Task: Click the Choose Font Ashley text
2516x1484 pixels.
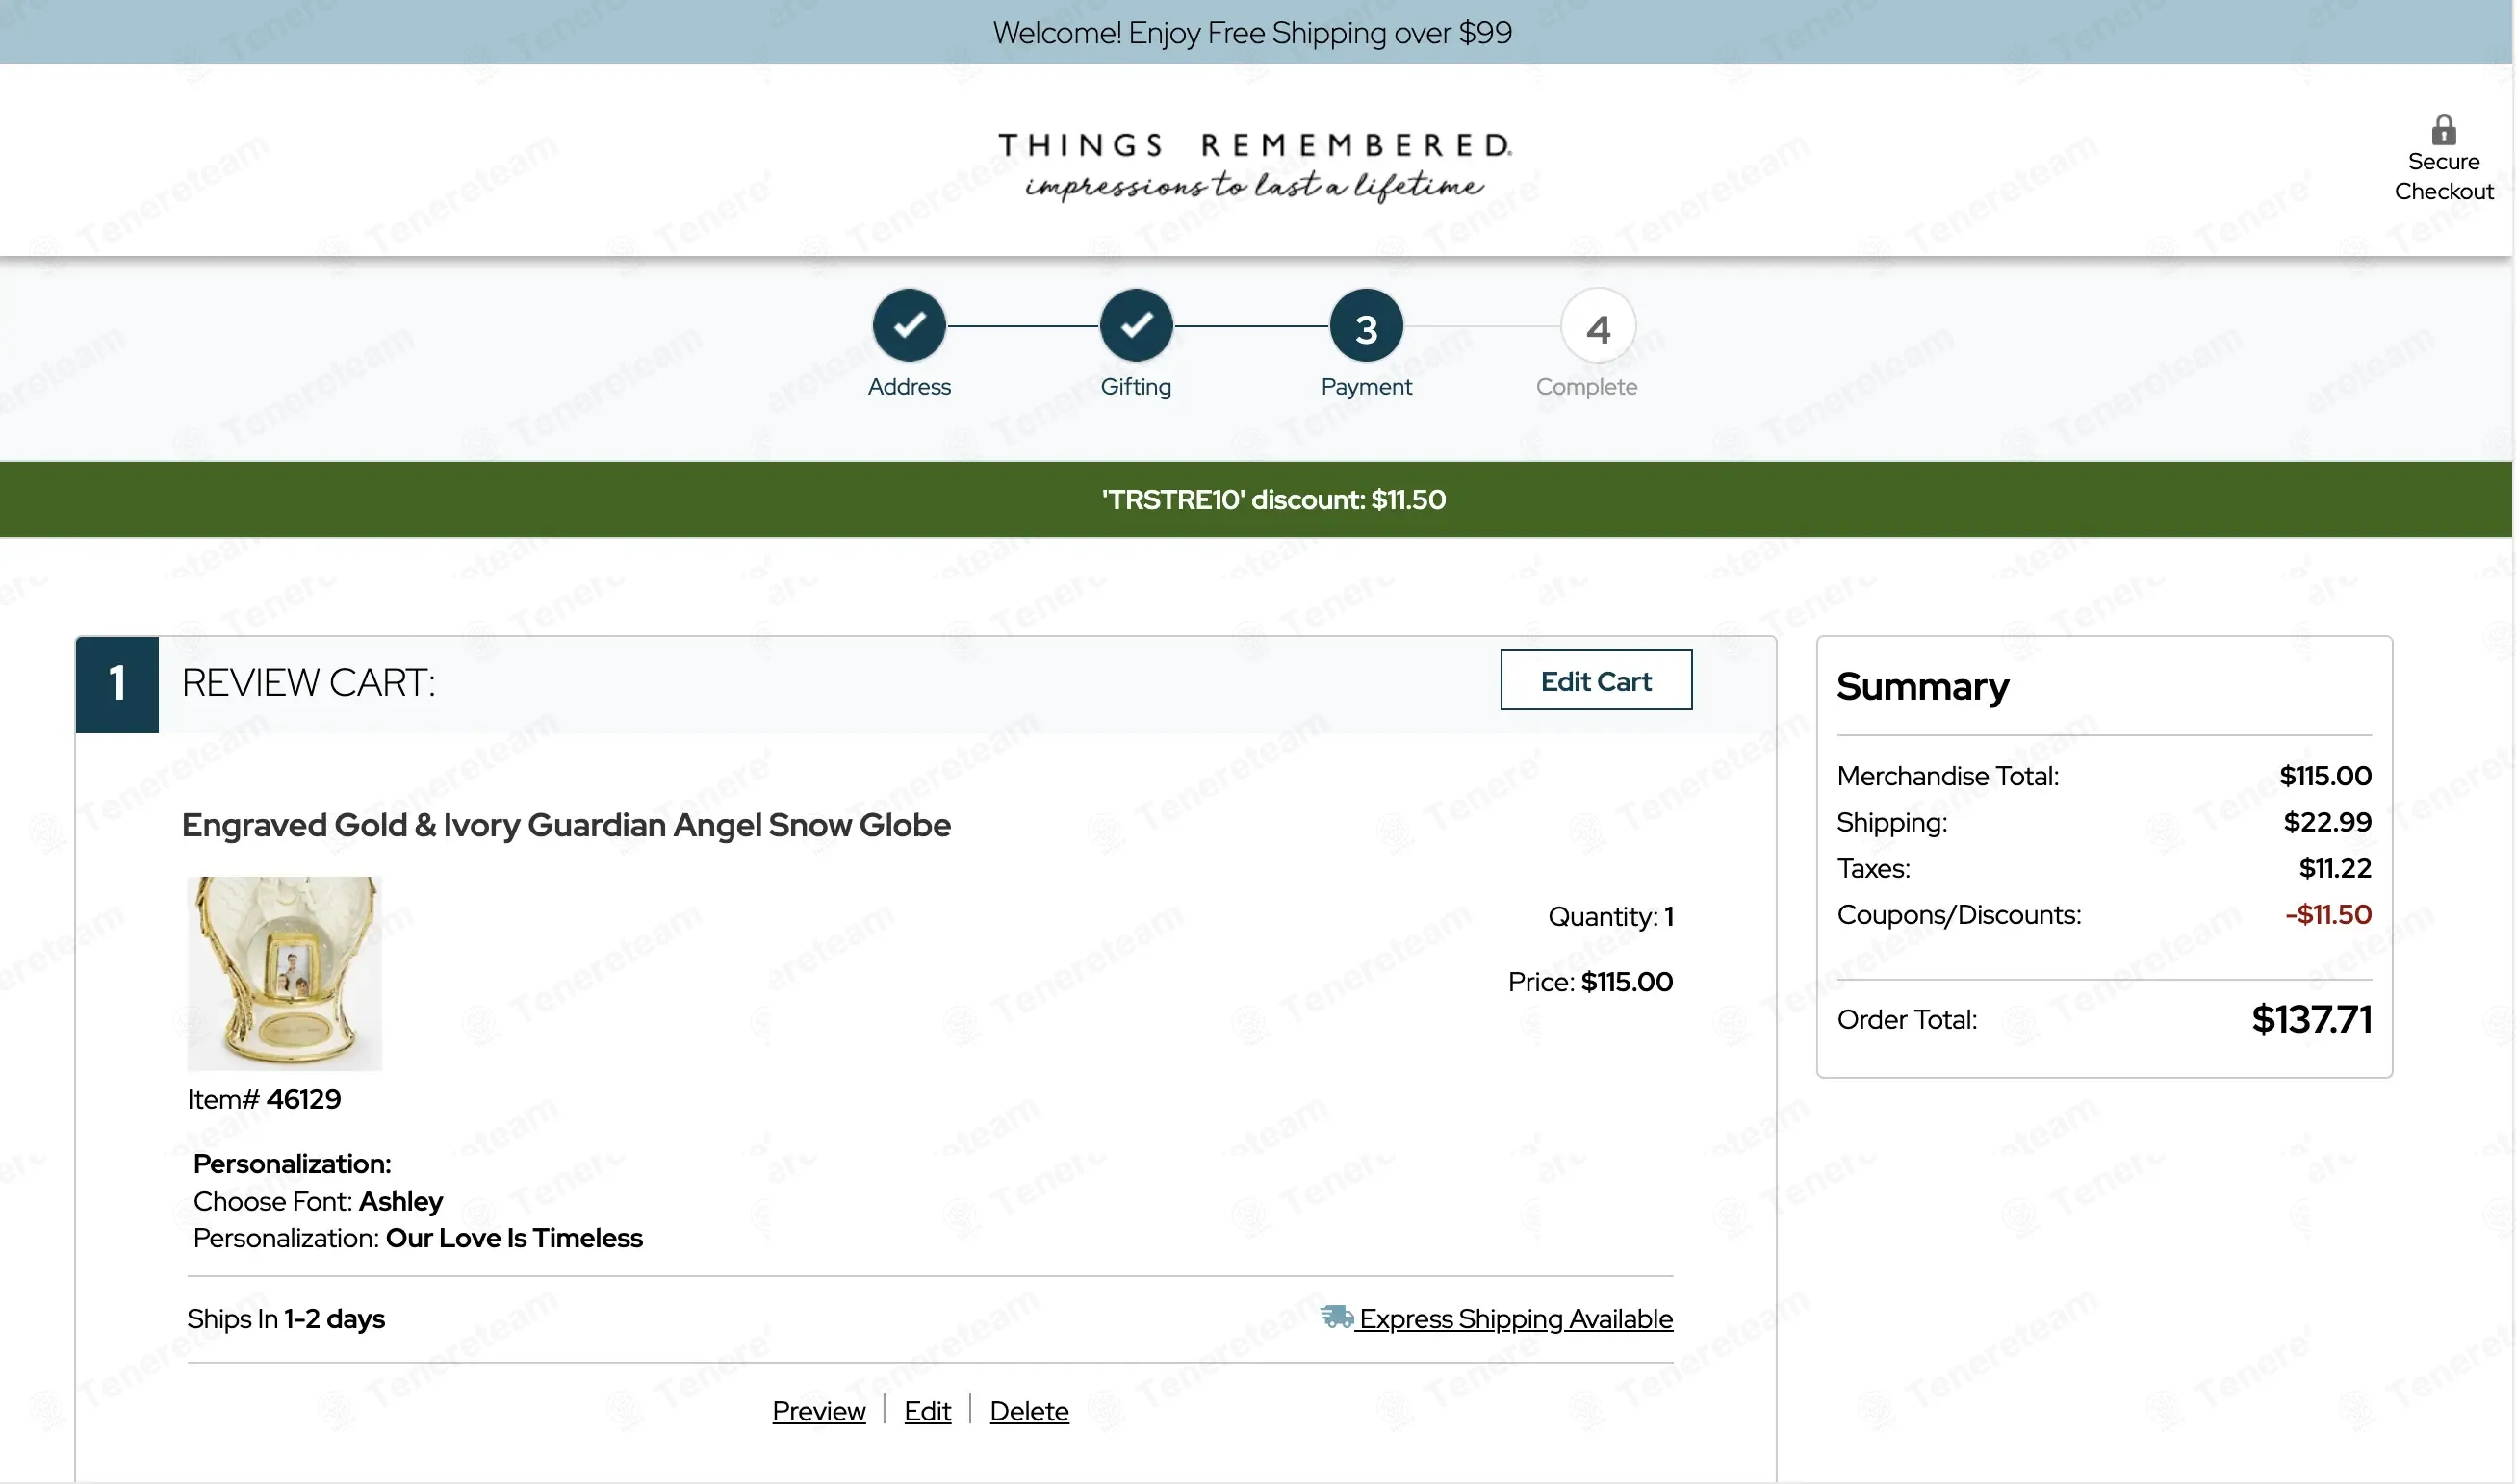Action: pos(318,1201)
